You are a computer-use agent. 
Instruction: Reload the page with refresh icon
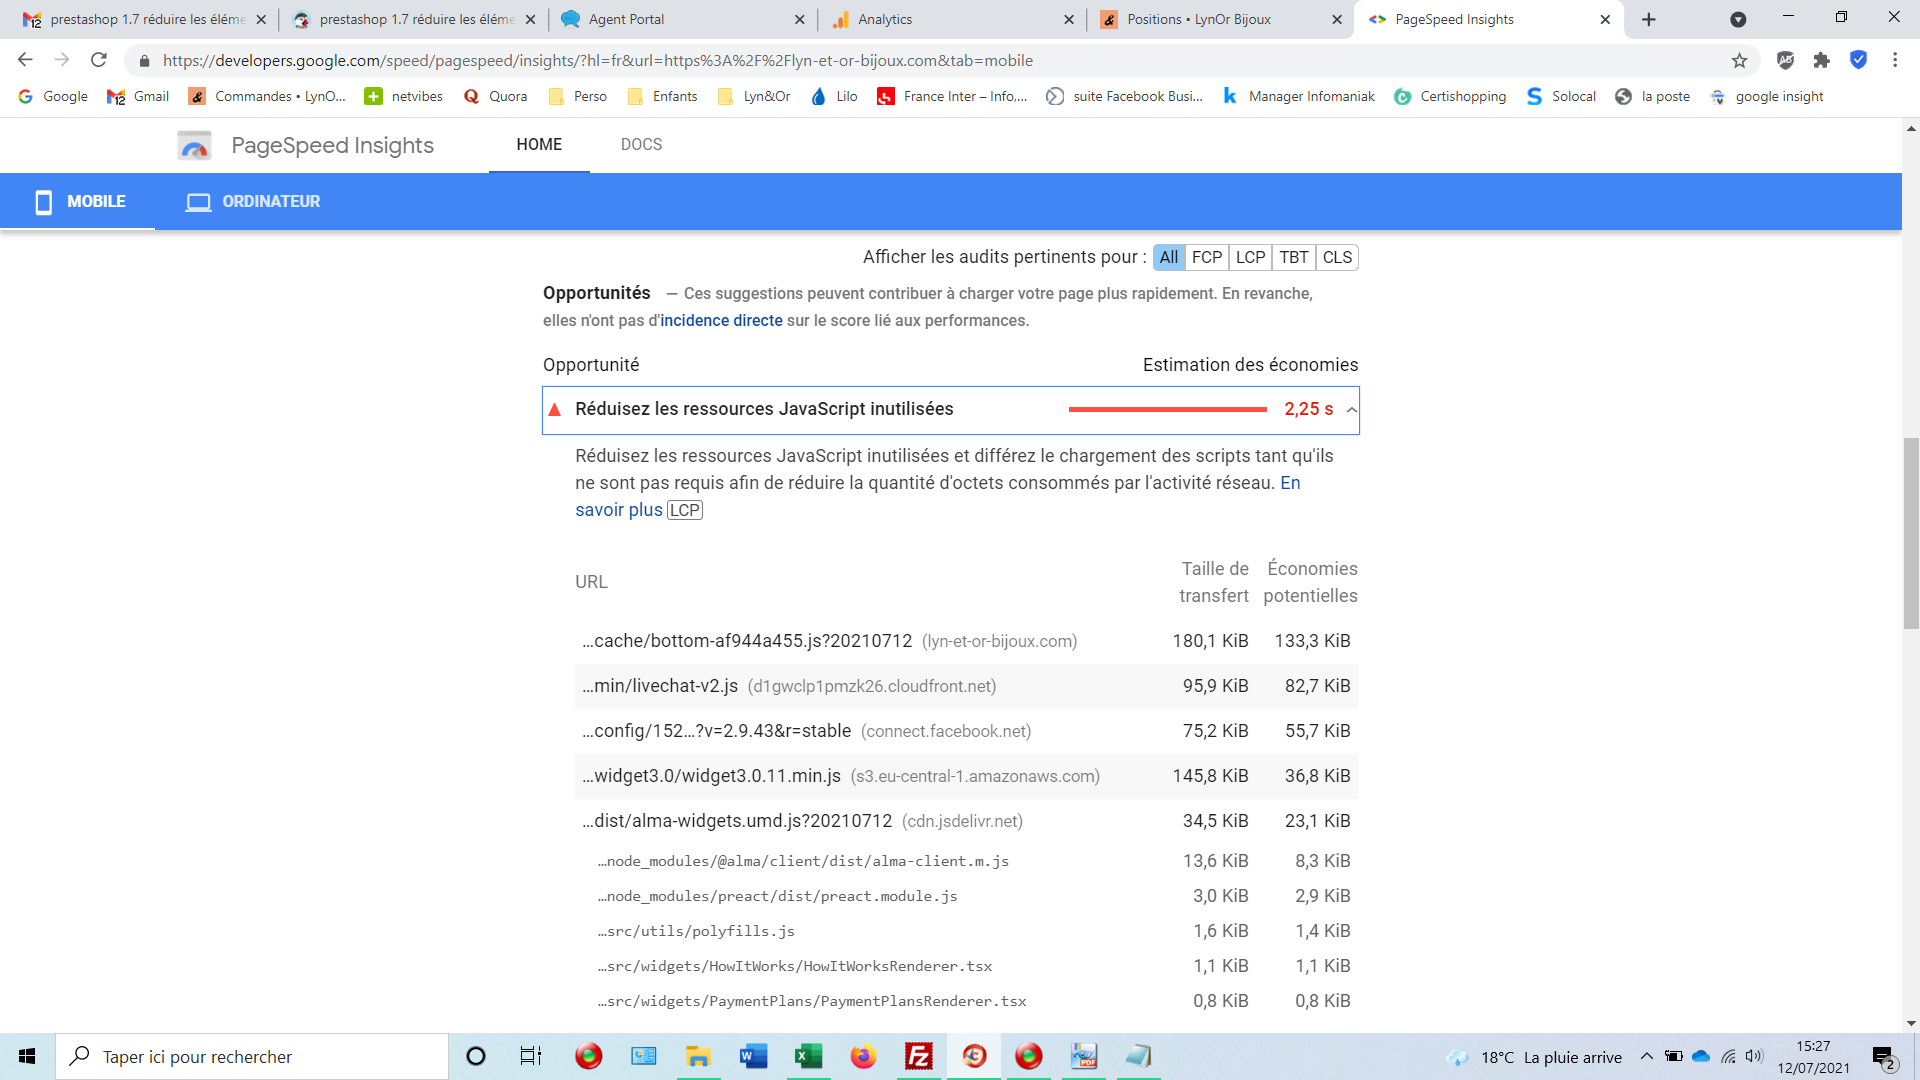click(99, 60)
